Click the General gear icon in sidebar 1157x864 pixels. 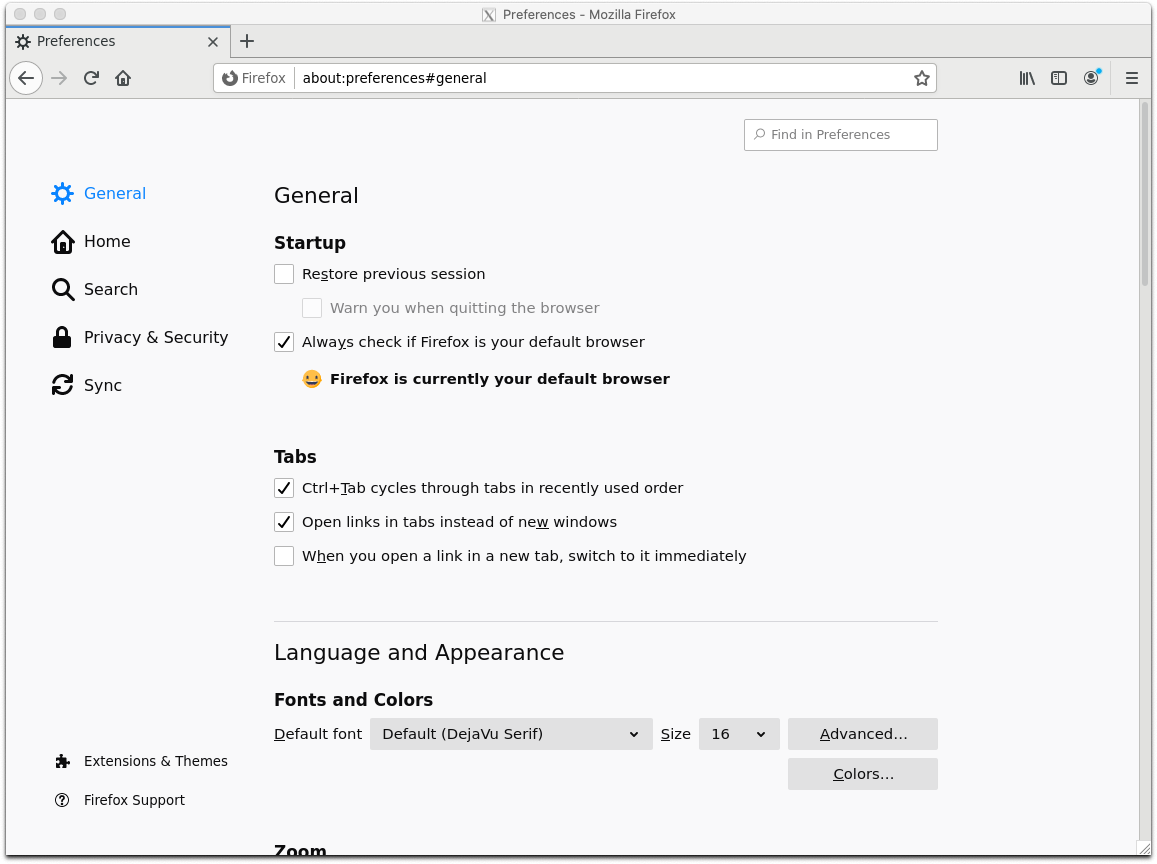(x=63, y=193)
